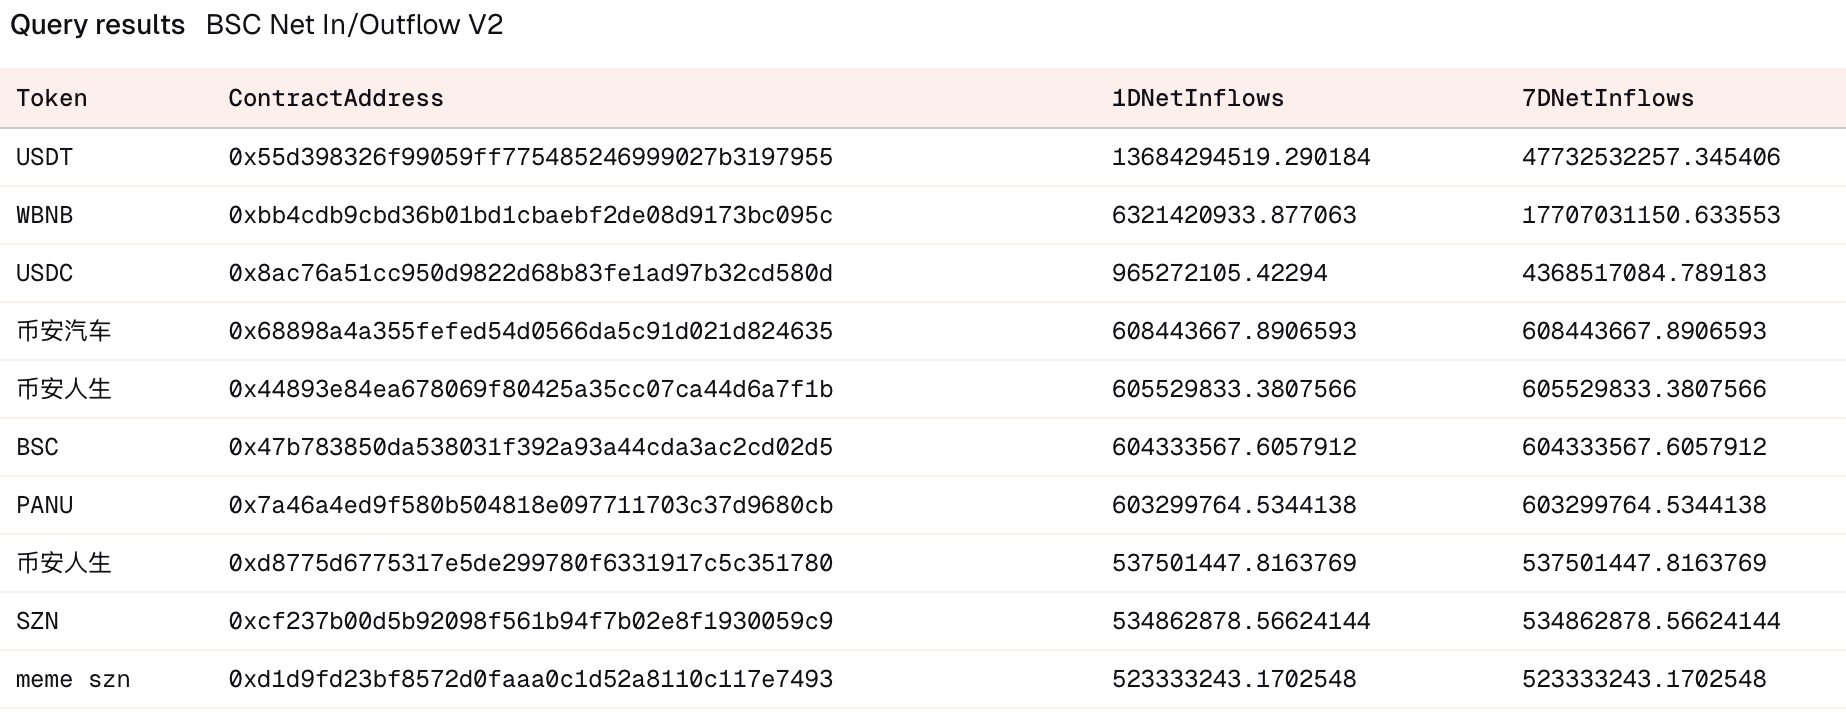Image resolution: width=1846 pixels, height=712 pixels.
Task: Select meme szn 7D value 523333243.1702548
Action: click(x=1644, y=679)
